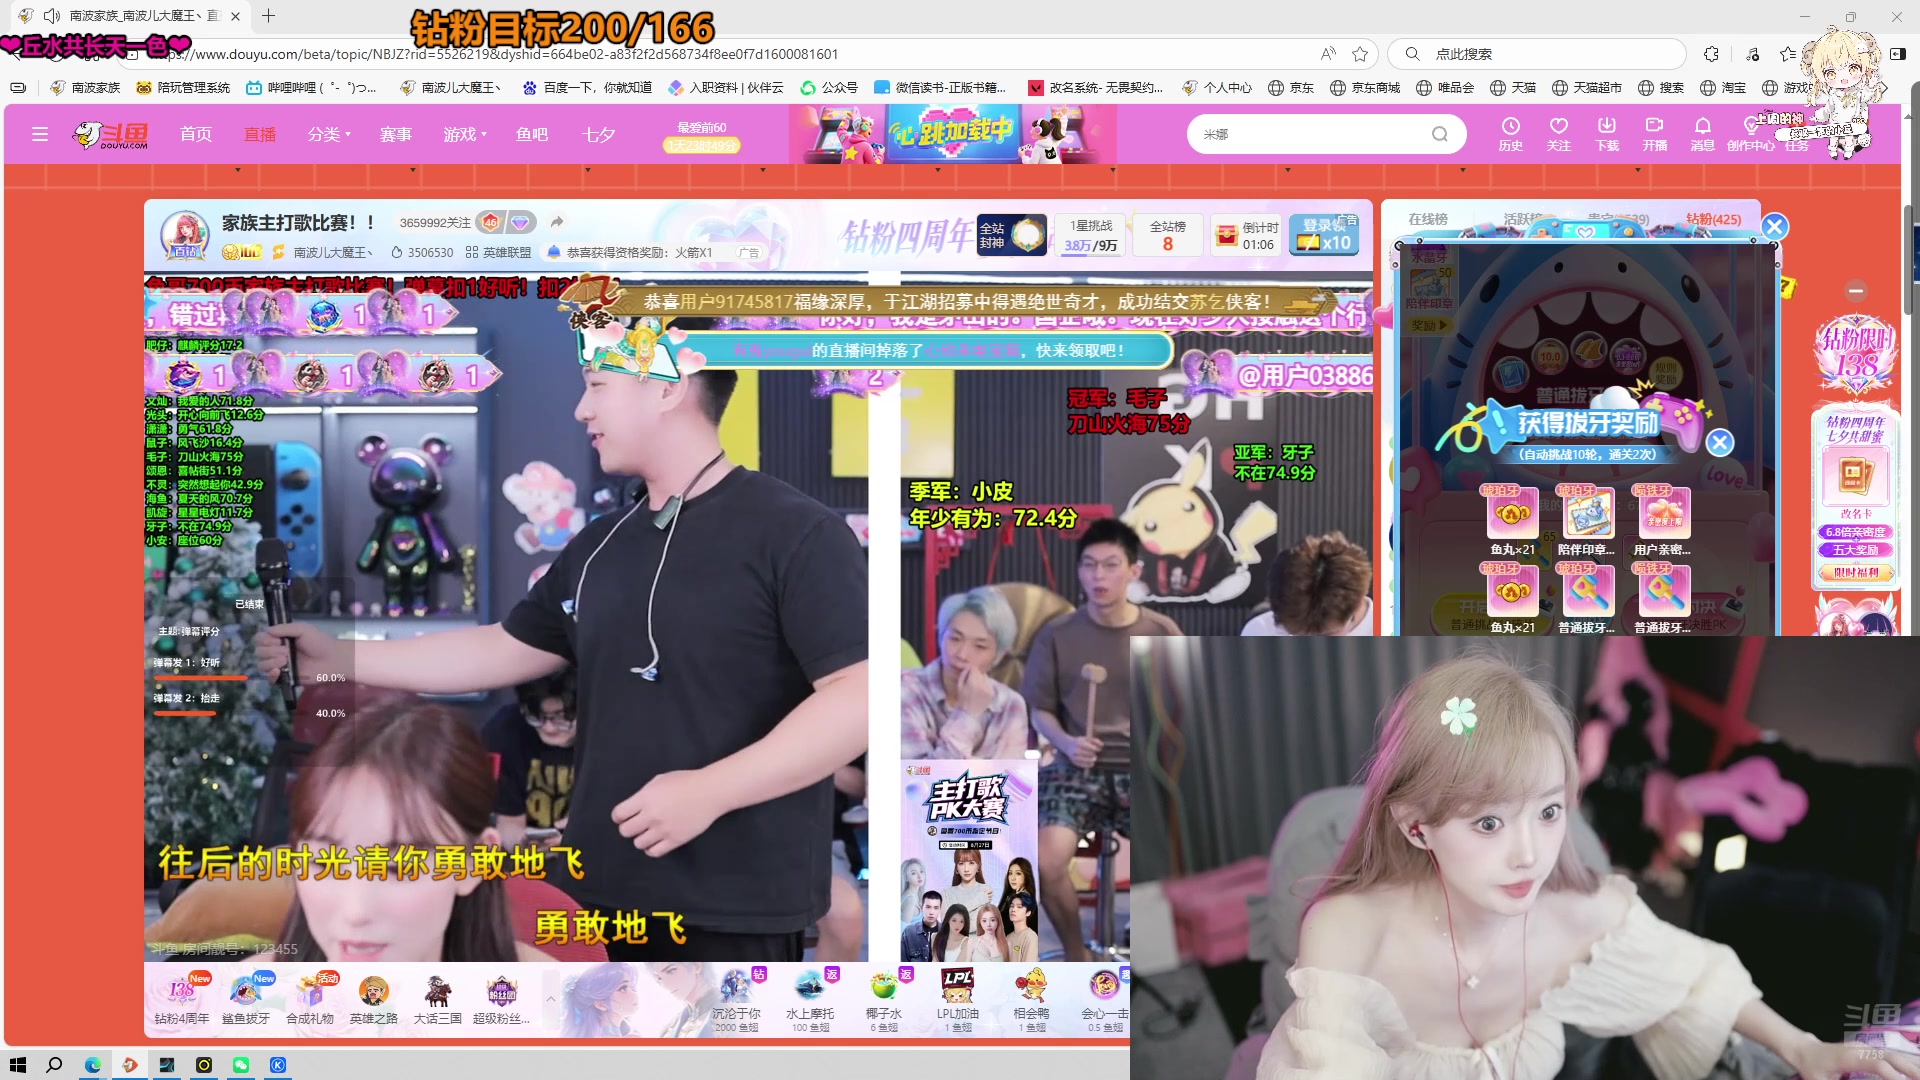Open the 全站榜 8 ranking
1920x1080 pixels.
pyautogui.click(x=1167, y=235)
